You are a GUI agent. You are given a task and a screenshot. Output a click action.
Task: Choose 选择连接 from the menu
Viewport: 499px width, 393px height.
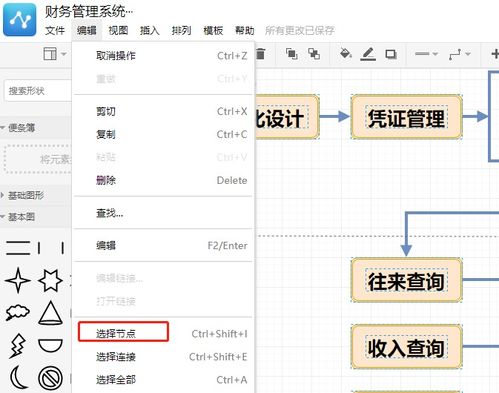(163, 357)
